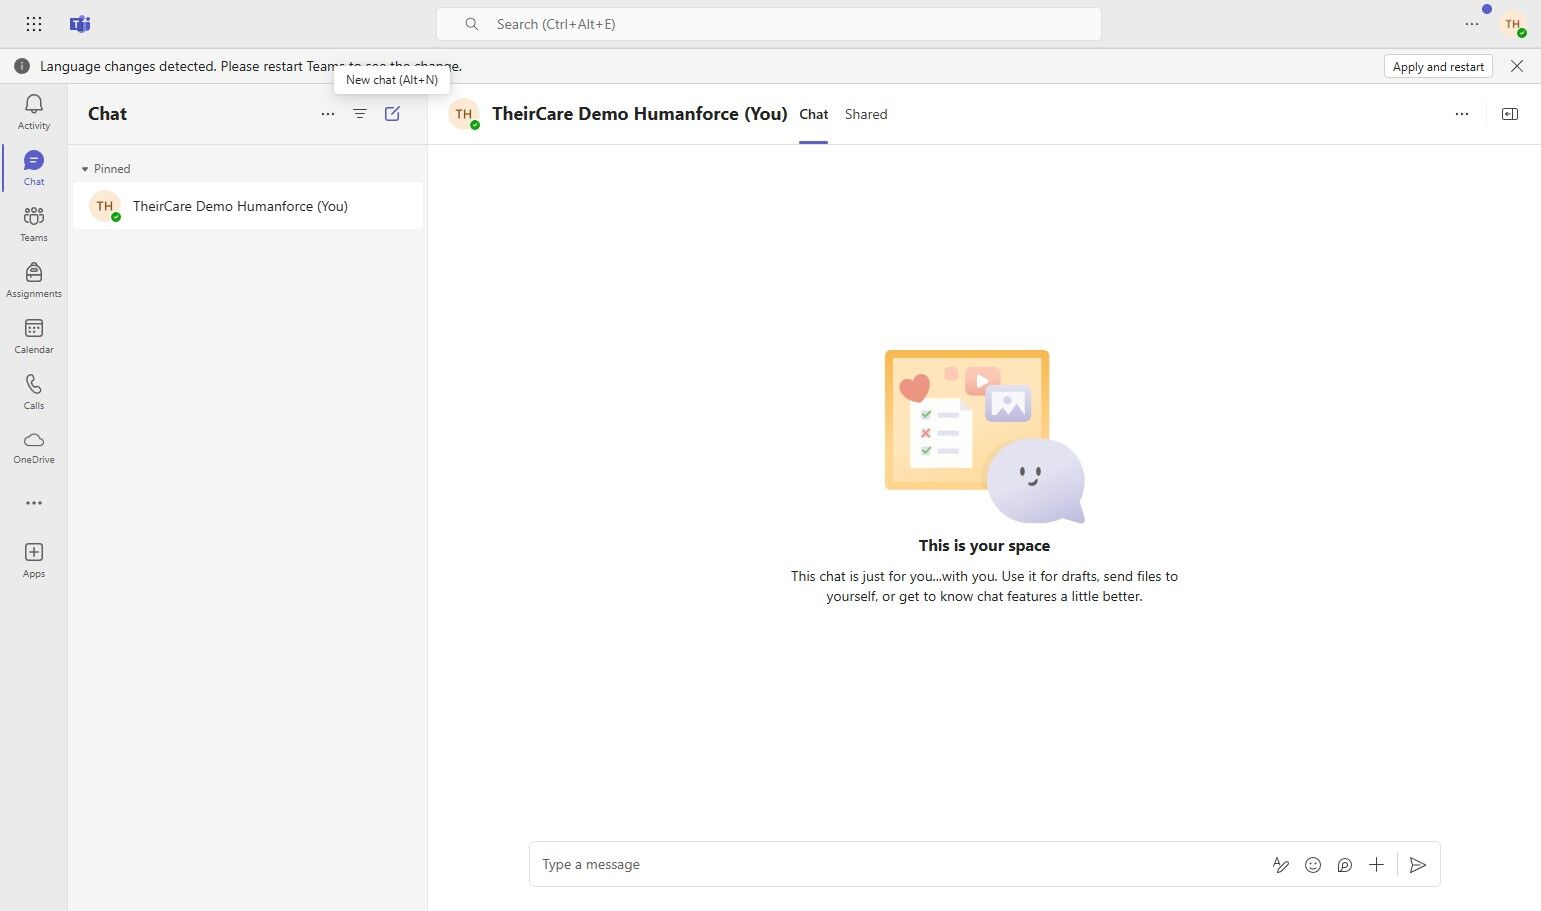Open actions and apps plus menu
The image size is (1541, 911).
pos(1377,865)
